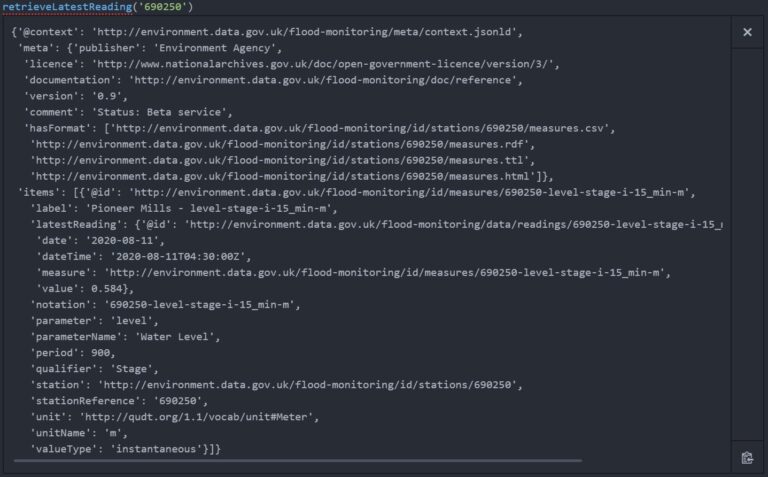Screen dimensions: 768x477
Task: Copy output using the clipboard icon
Action: 747,457
